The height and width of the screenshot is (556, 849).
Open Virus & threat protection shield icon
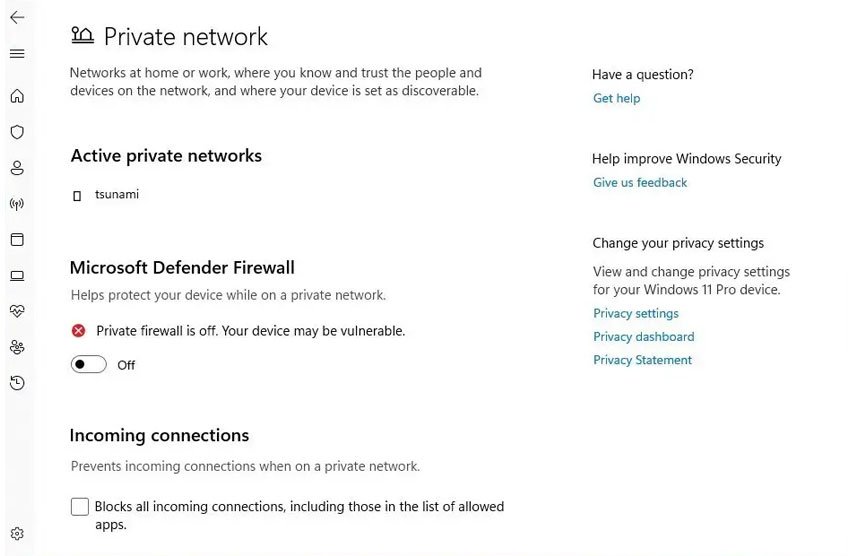click(x=17, y=132)
